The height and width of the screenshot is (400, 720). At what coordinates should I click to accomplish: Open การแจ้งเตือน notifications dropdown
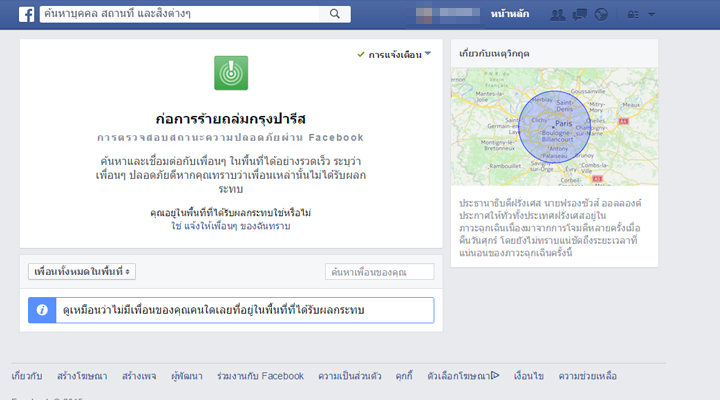pyautogui.click(x=394, y=55)
